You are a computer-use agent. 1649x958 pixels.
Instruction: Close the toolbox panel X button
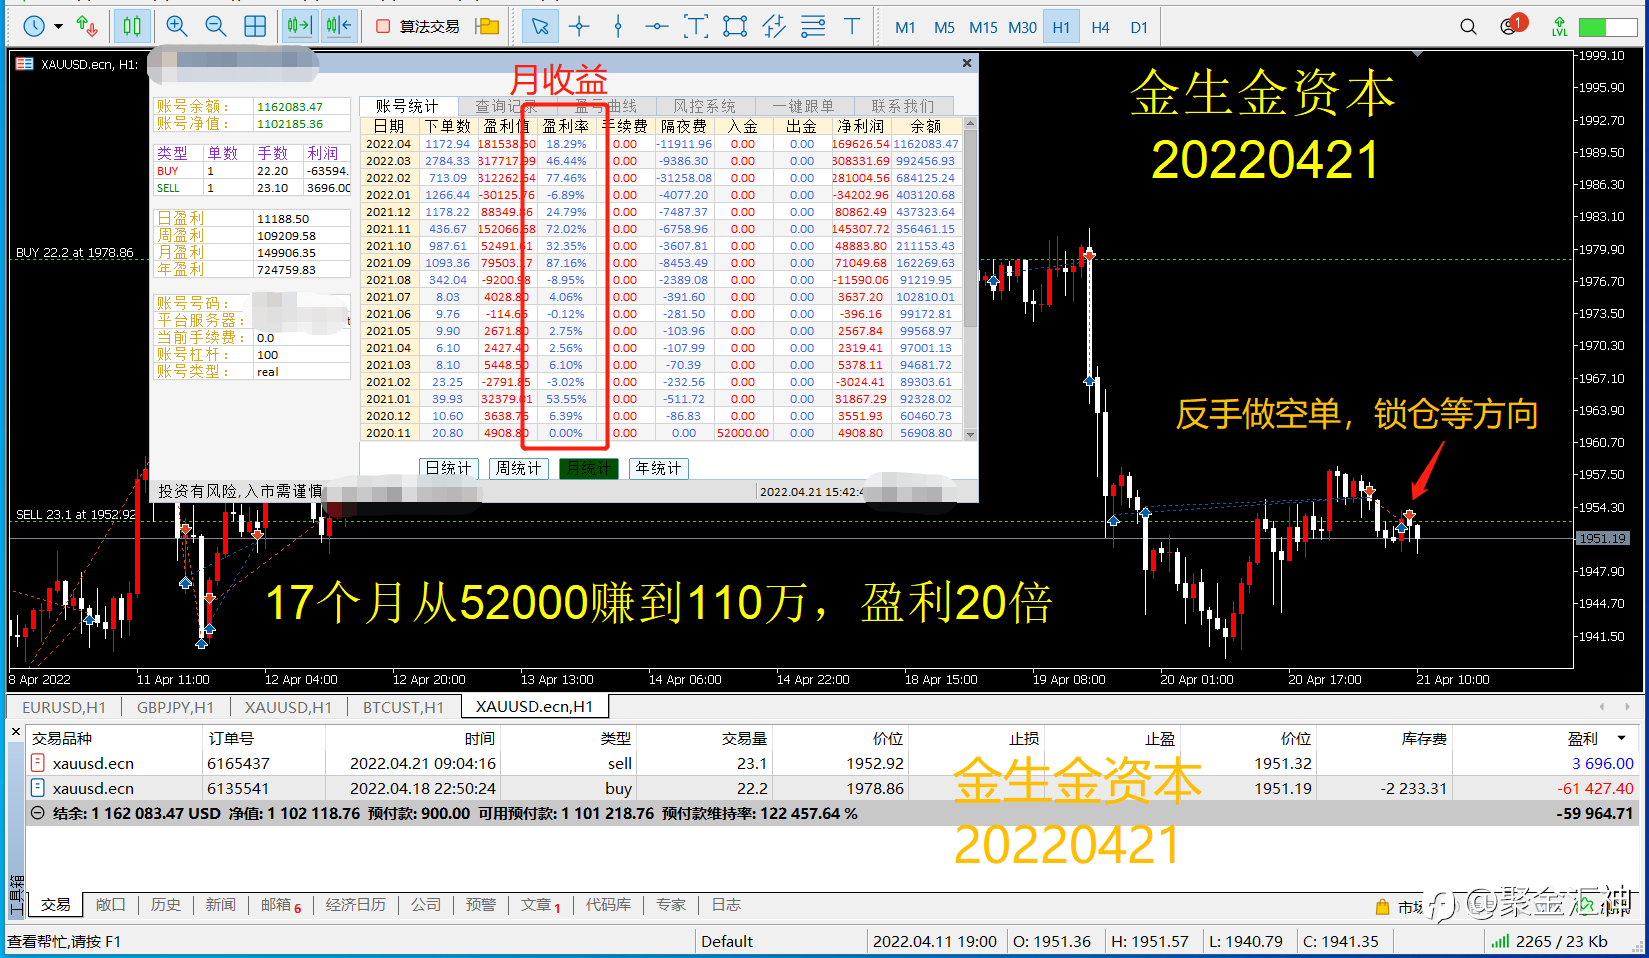16,732
